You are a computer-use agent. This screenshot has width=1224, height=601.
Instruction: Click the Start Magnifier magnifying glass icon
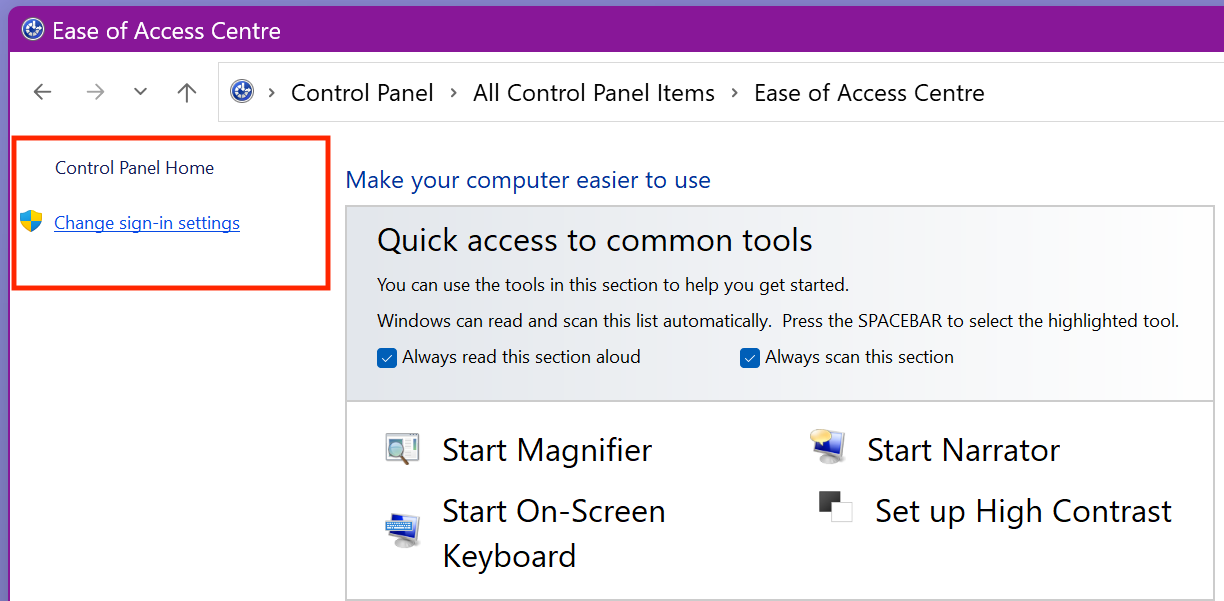pyautogui.click(x=401, y=449)
